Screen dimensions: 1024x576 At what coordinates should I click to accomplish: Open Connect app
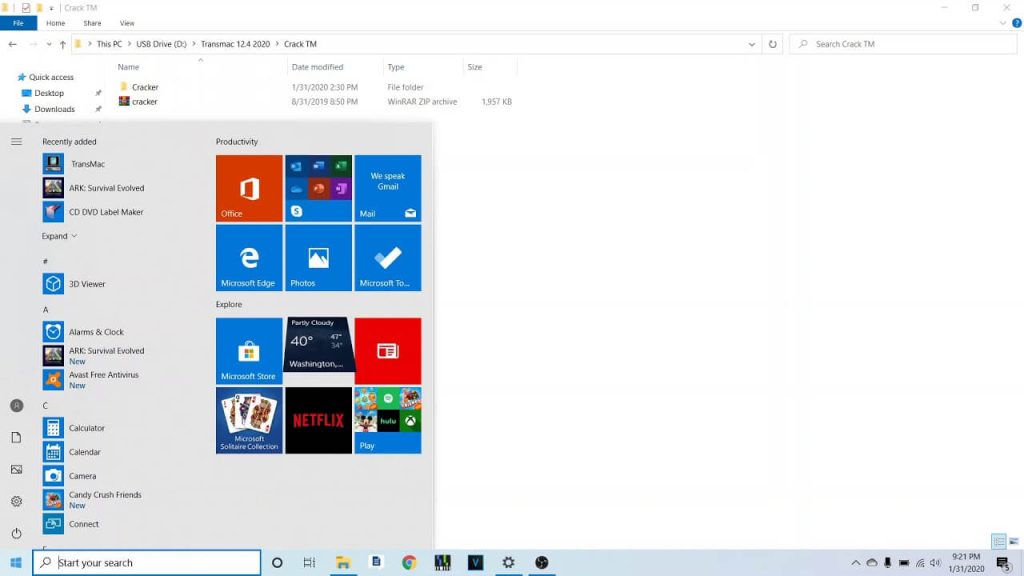pos(84,524)
